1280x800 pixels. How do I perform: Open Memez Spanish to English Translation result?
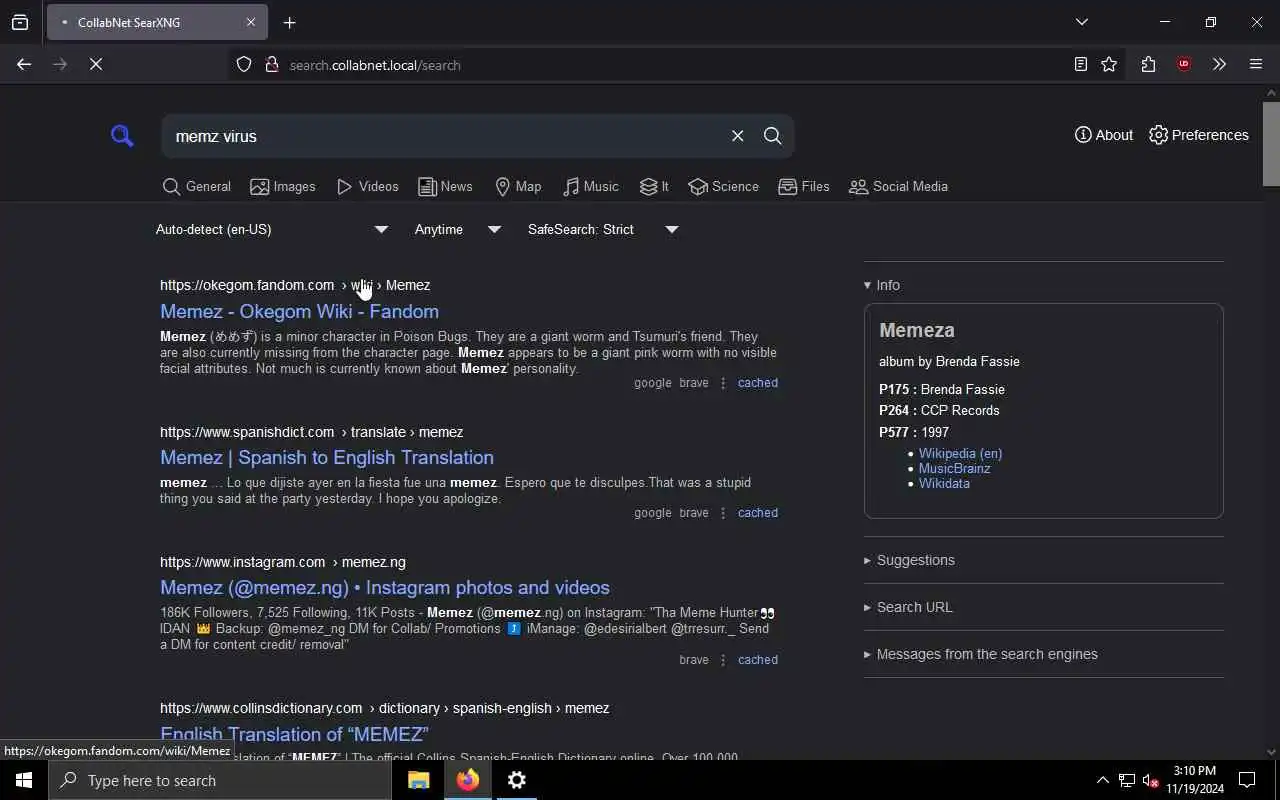[x=327, y=457]
